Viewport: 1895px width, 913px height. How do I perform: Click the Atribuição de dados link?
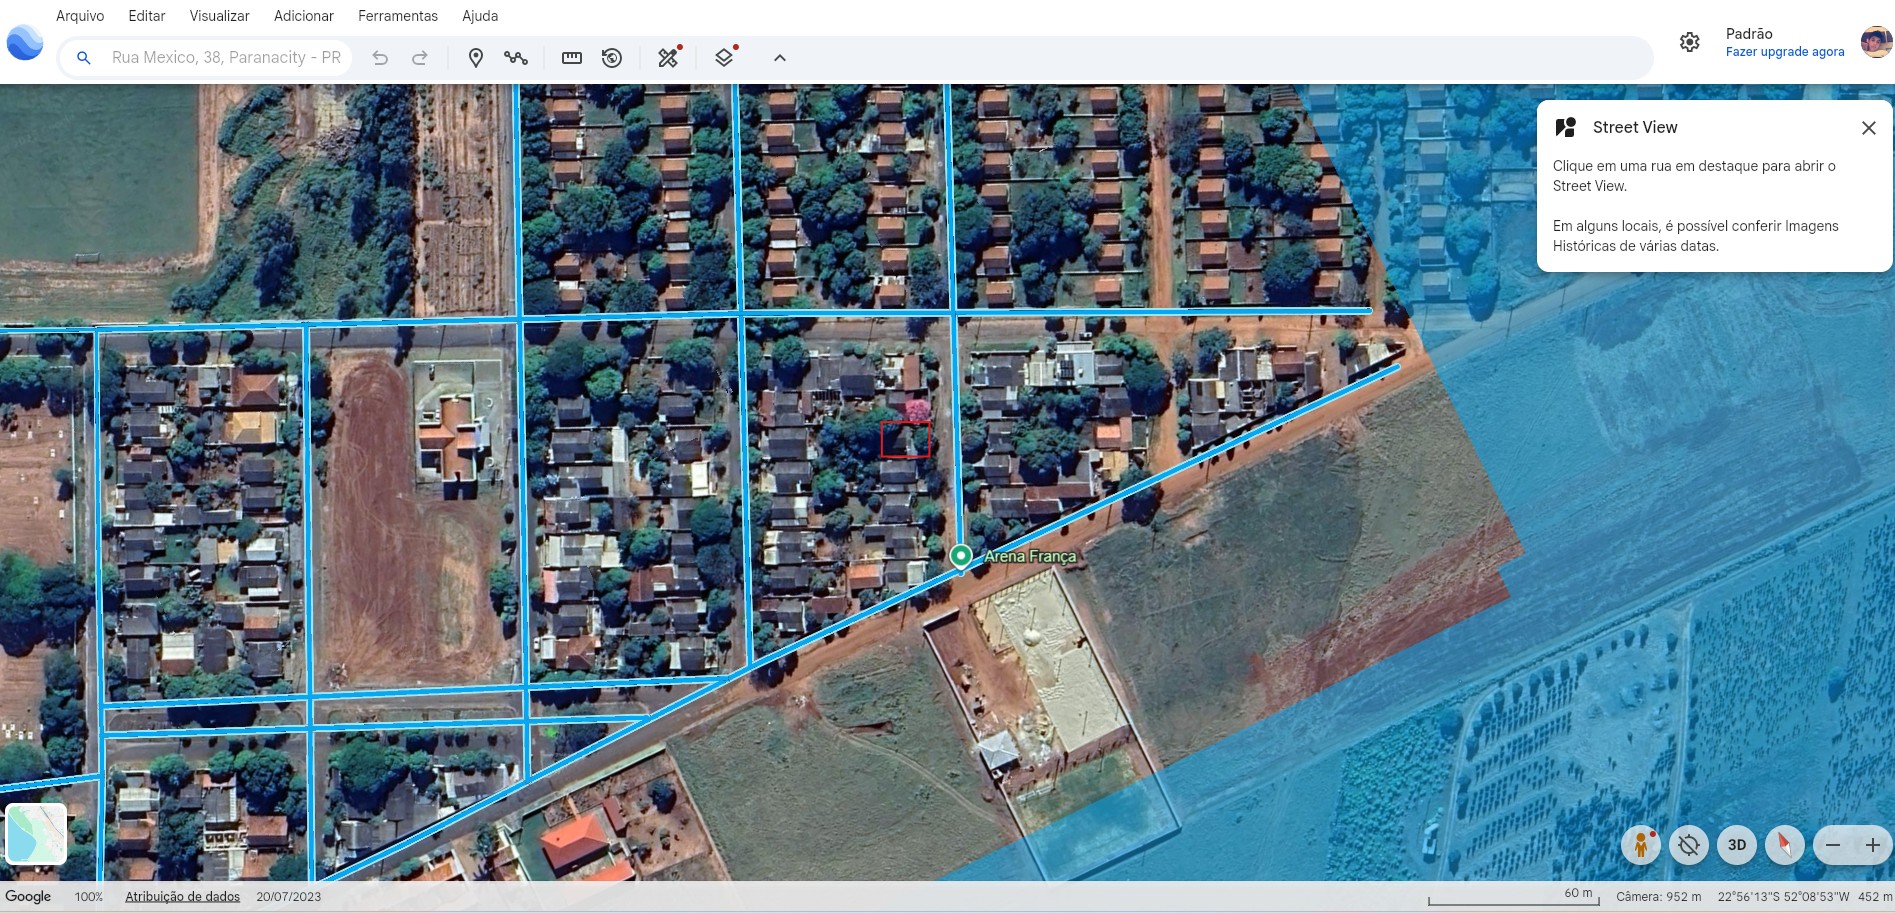tap(182, 897)
